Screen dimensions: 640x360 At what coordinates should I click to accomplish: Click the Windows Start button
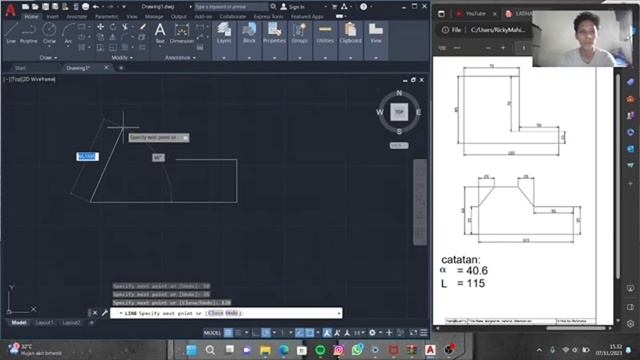coord(191,350)
